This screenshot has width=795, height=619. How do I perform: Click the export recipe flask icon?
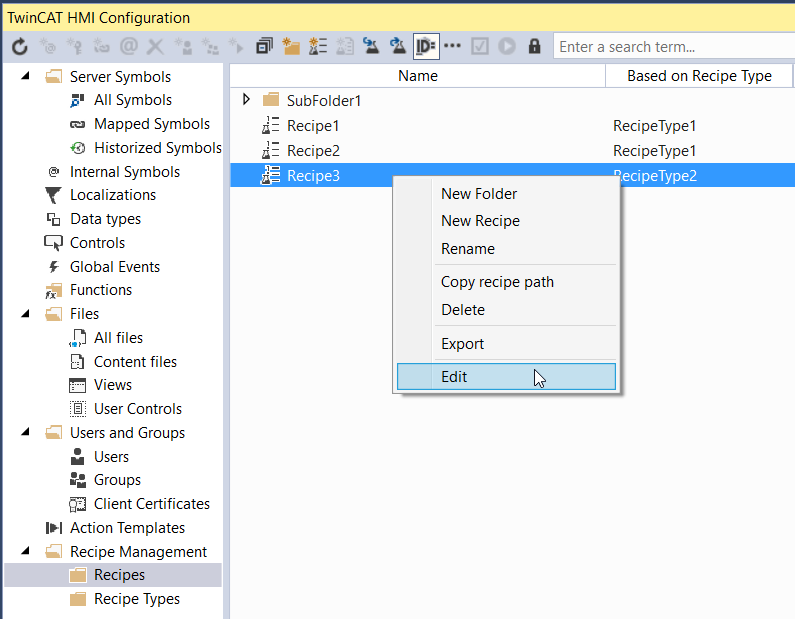pyautogui.click(x=398, y=47)
